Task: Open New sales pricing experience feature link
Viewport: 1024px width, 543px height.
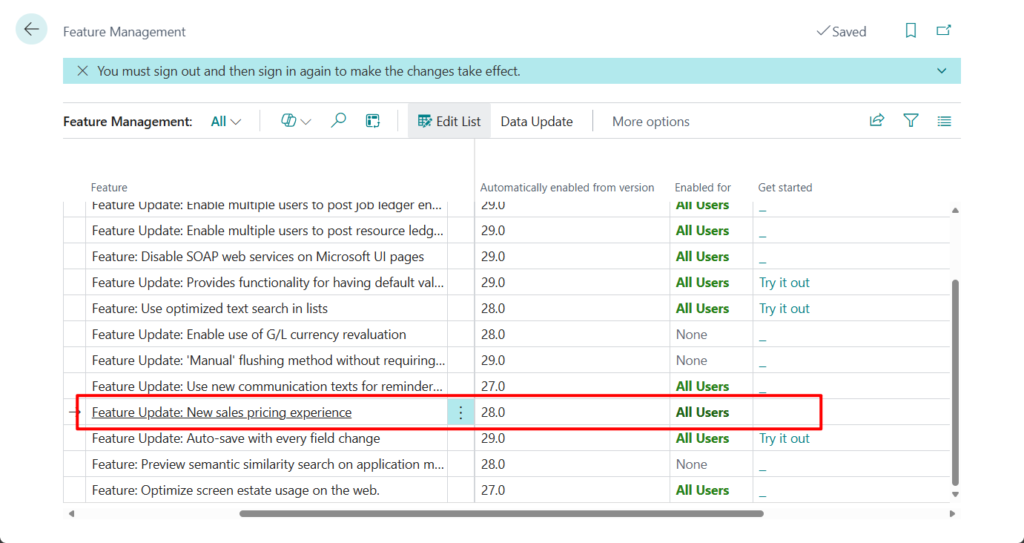Action: pos(221,412)
